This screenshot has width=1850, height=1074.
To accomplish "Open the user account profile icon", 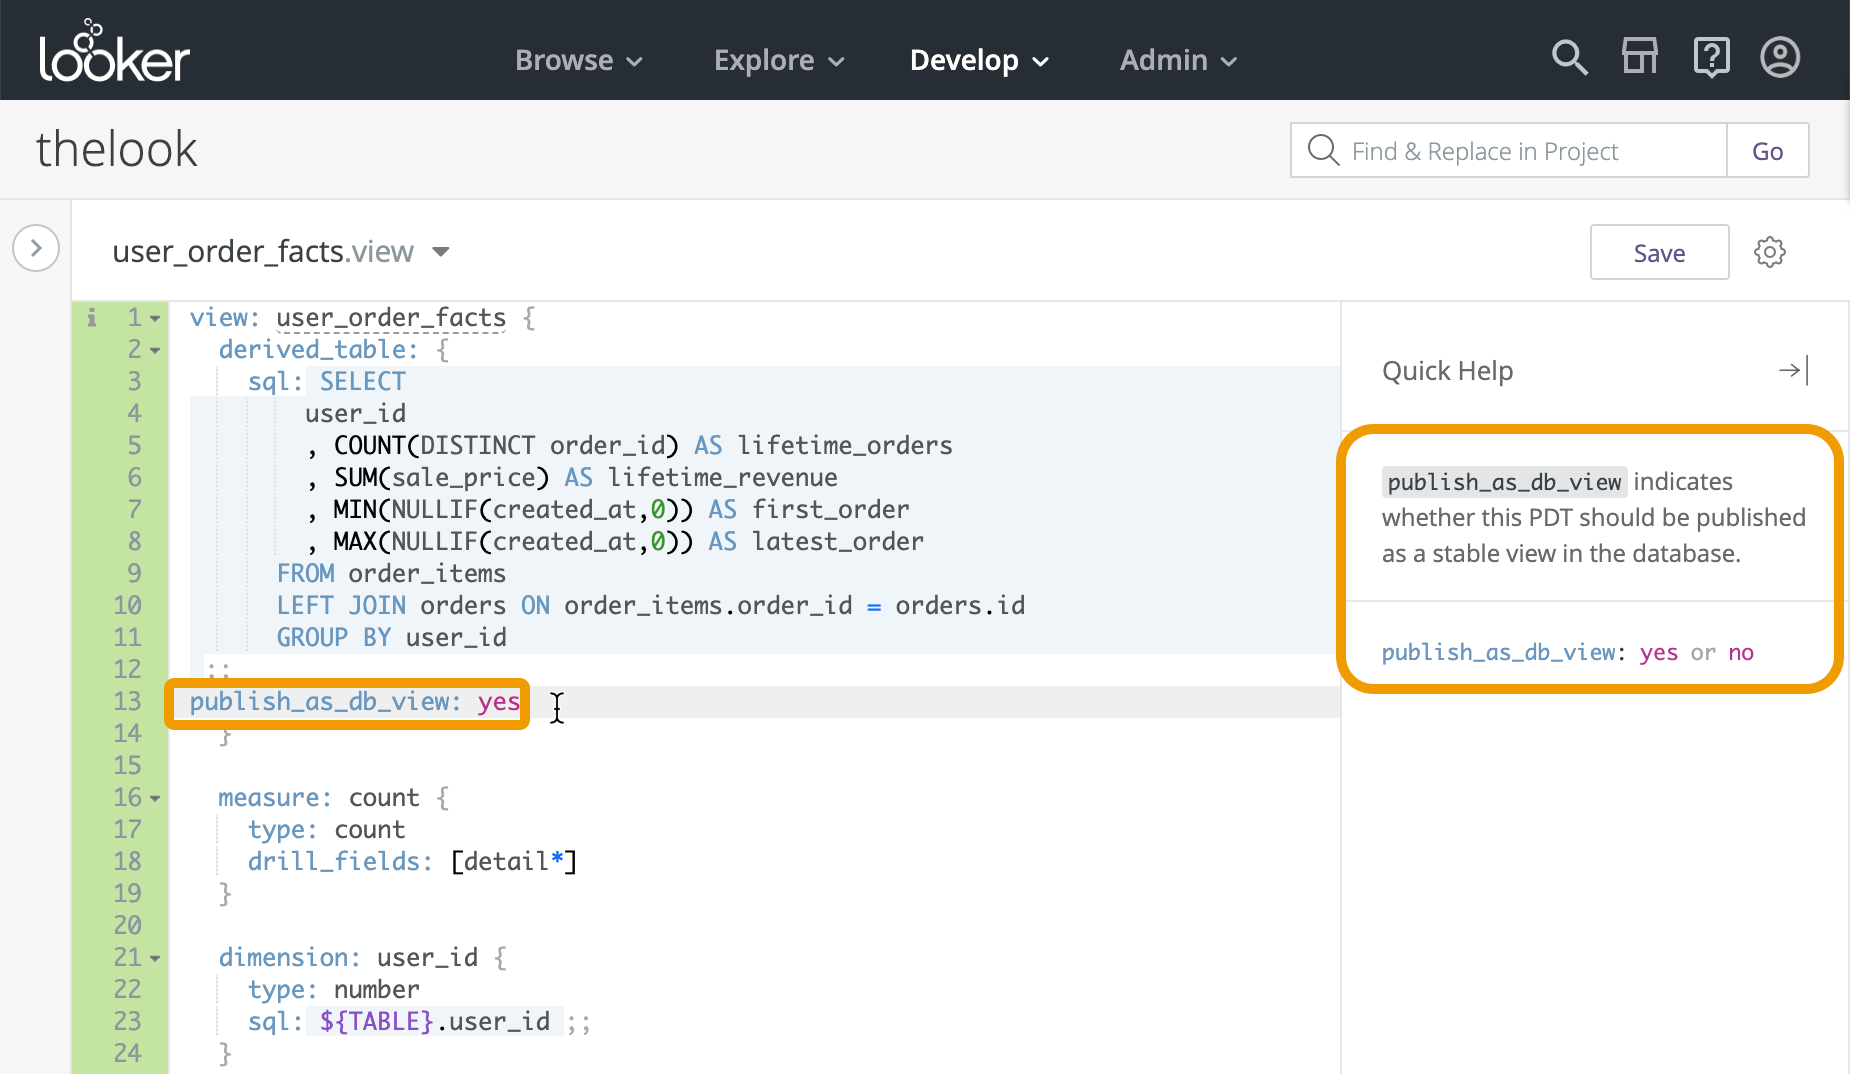I will coord(1780,58).
